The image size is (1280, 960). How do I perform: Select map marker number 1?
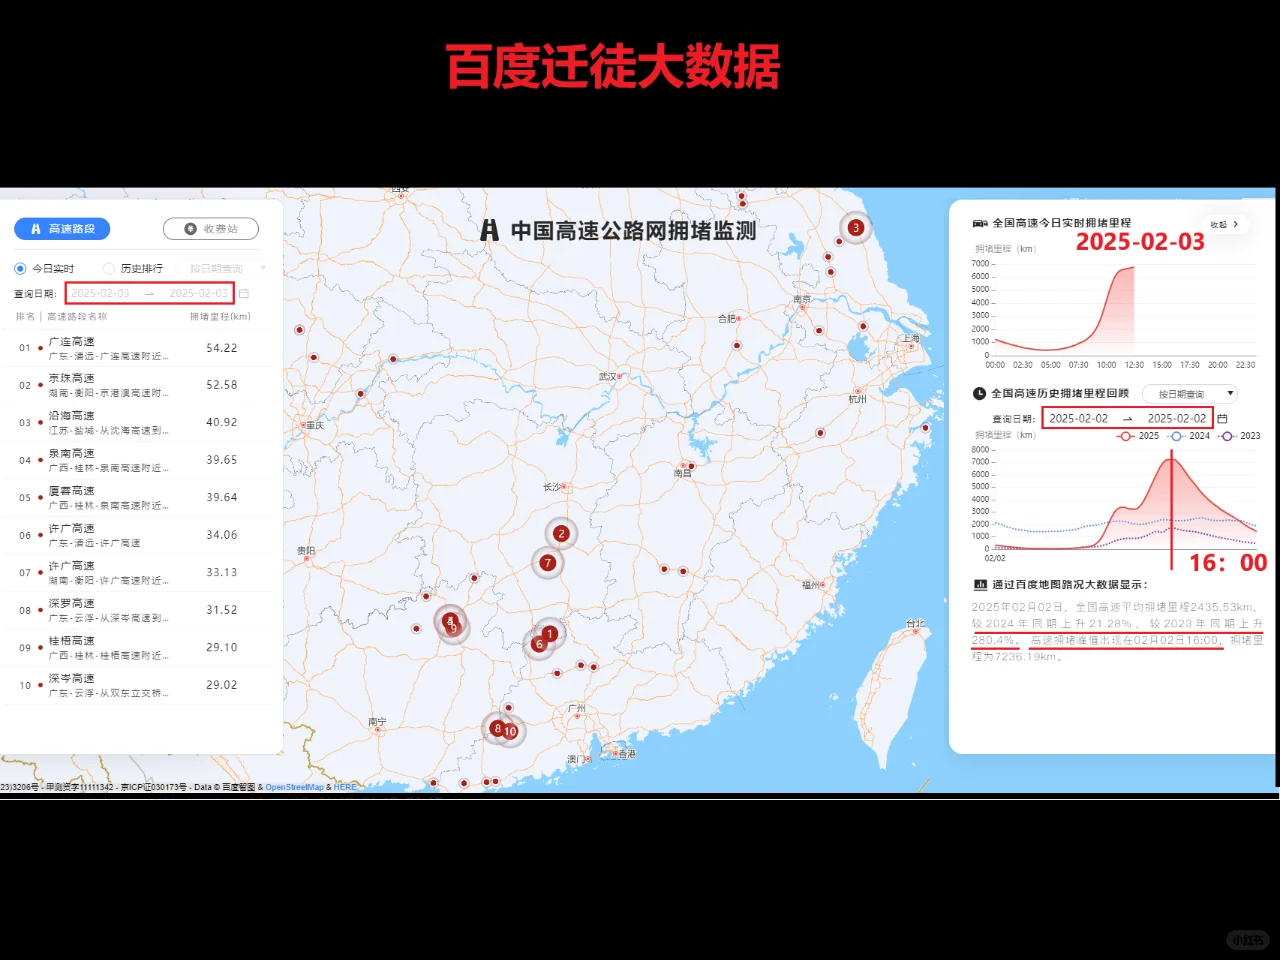[x=549, y=633]
